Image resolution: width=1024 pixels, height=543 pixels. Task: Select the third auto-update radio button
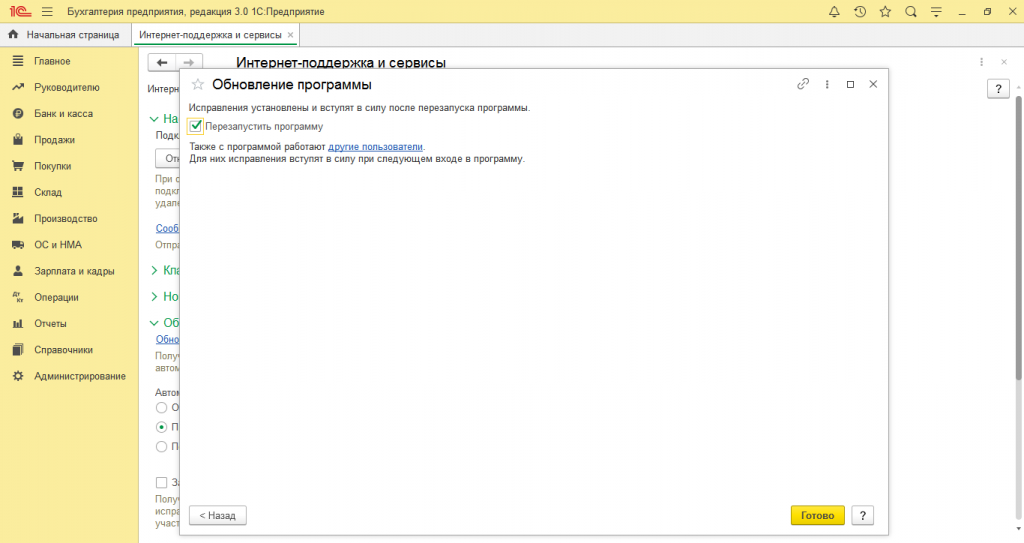click(x=161, y=447)
